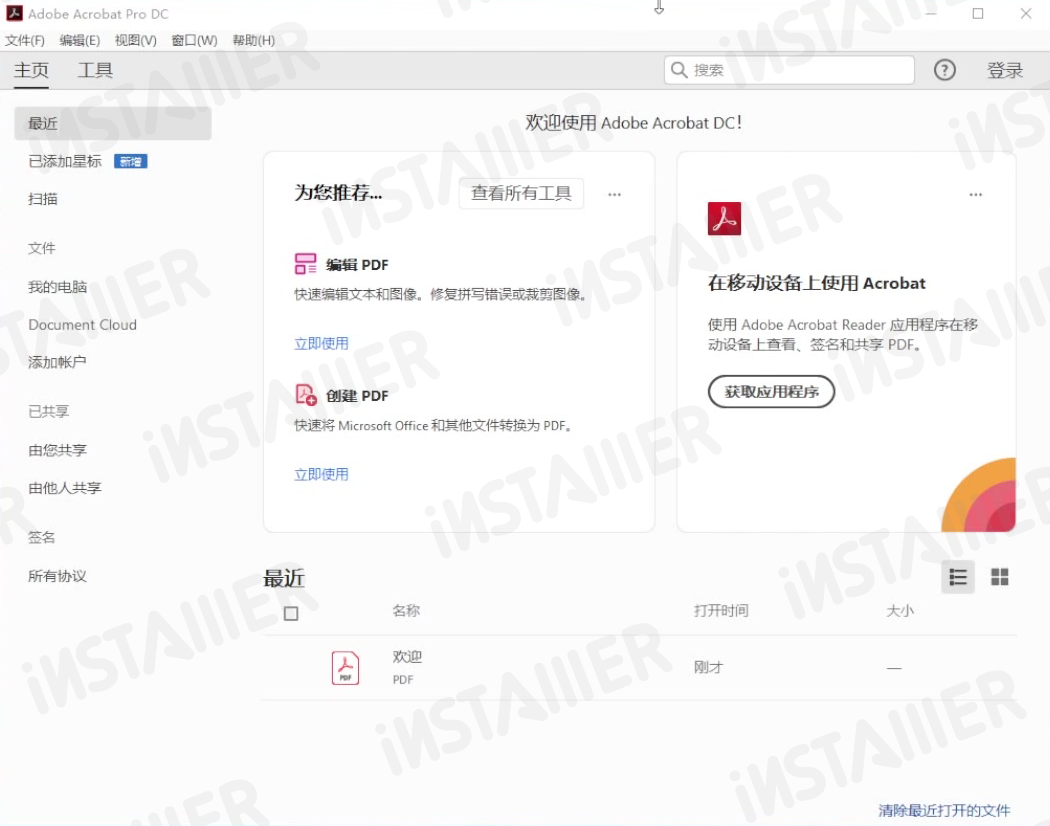The image size is (1050, 826).
Task: Click 立即使用 under 编辑 PDF
Action: 321,344
